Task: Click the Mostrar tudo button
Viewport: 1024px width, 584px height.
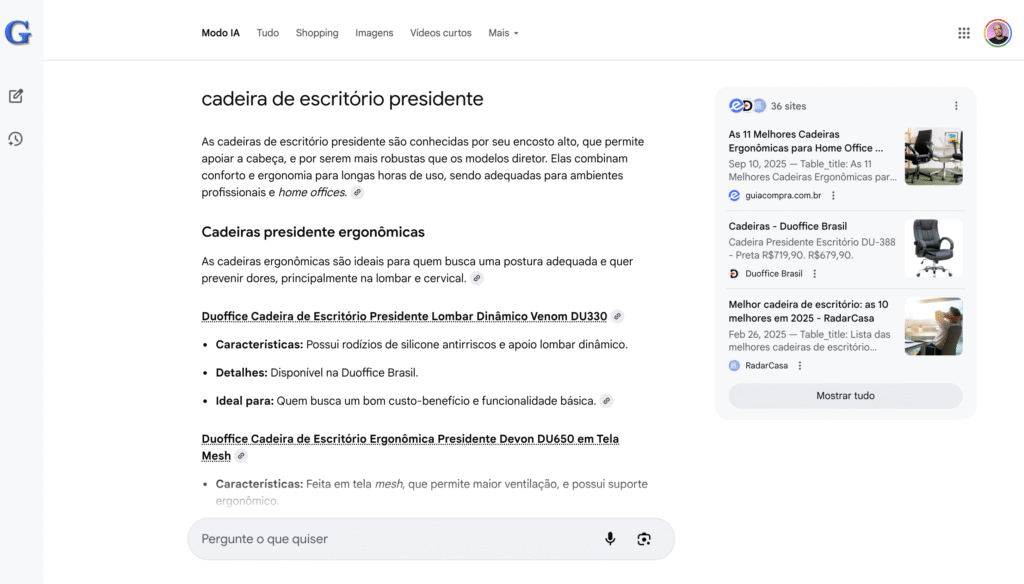Action: (845, 396)
